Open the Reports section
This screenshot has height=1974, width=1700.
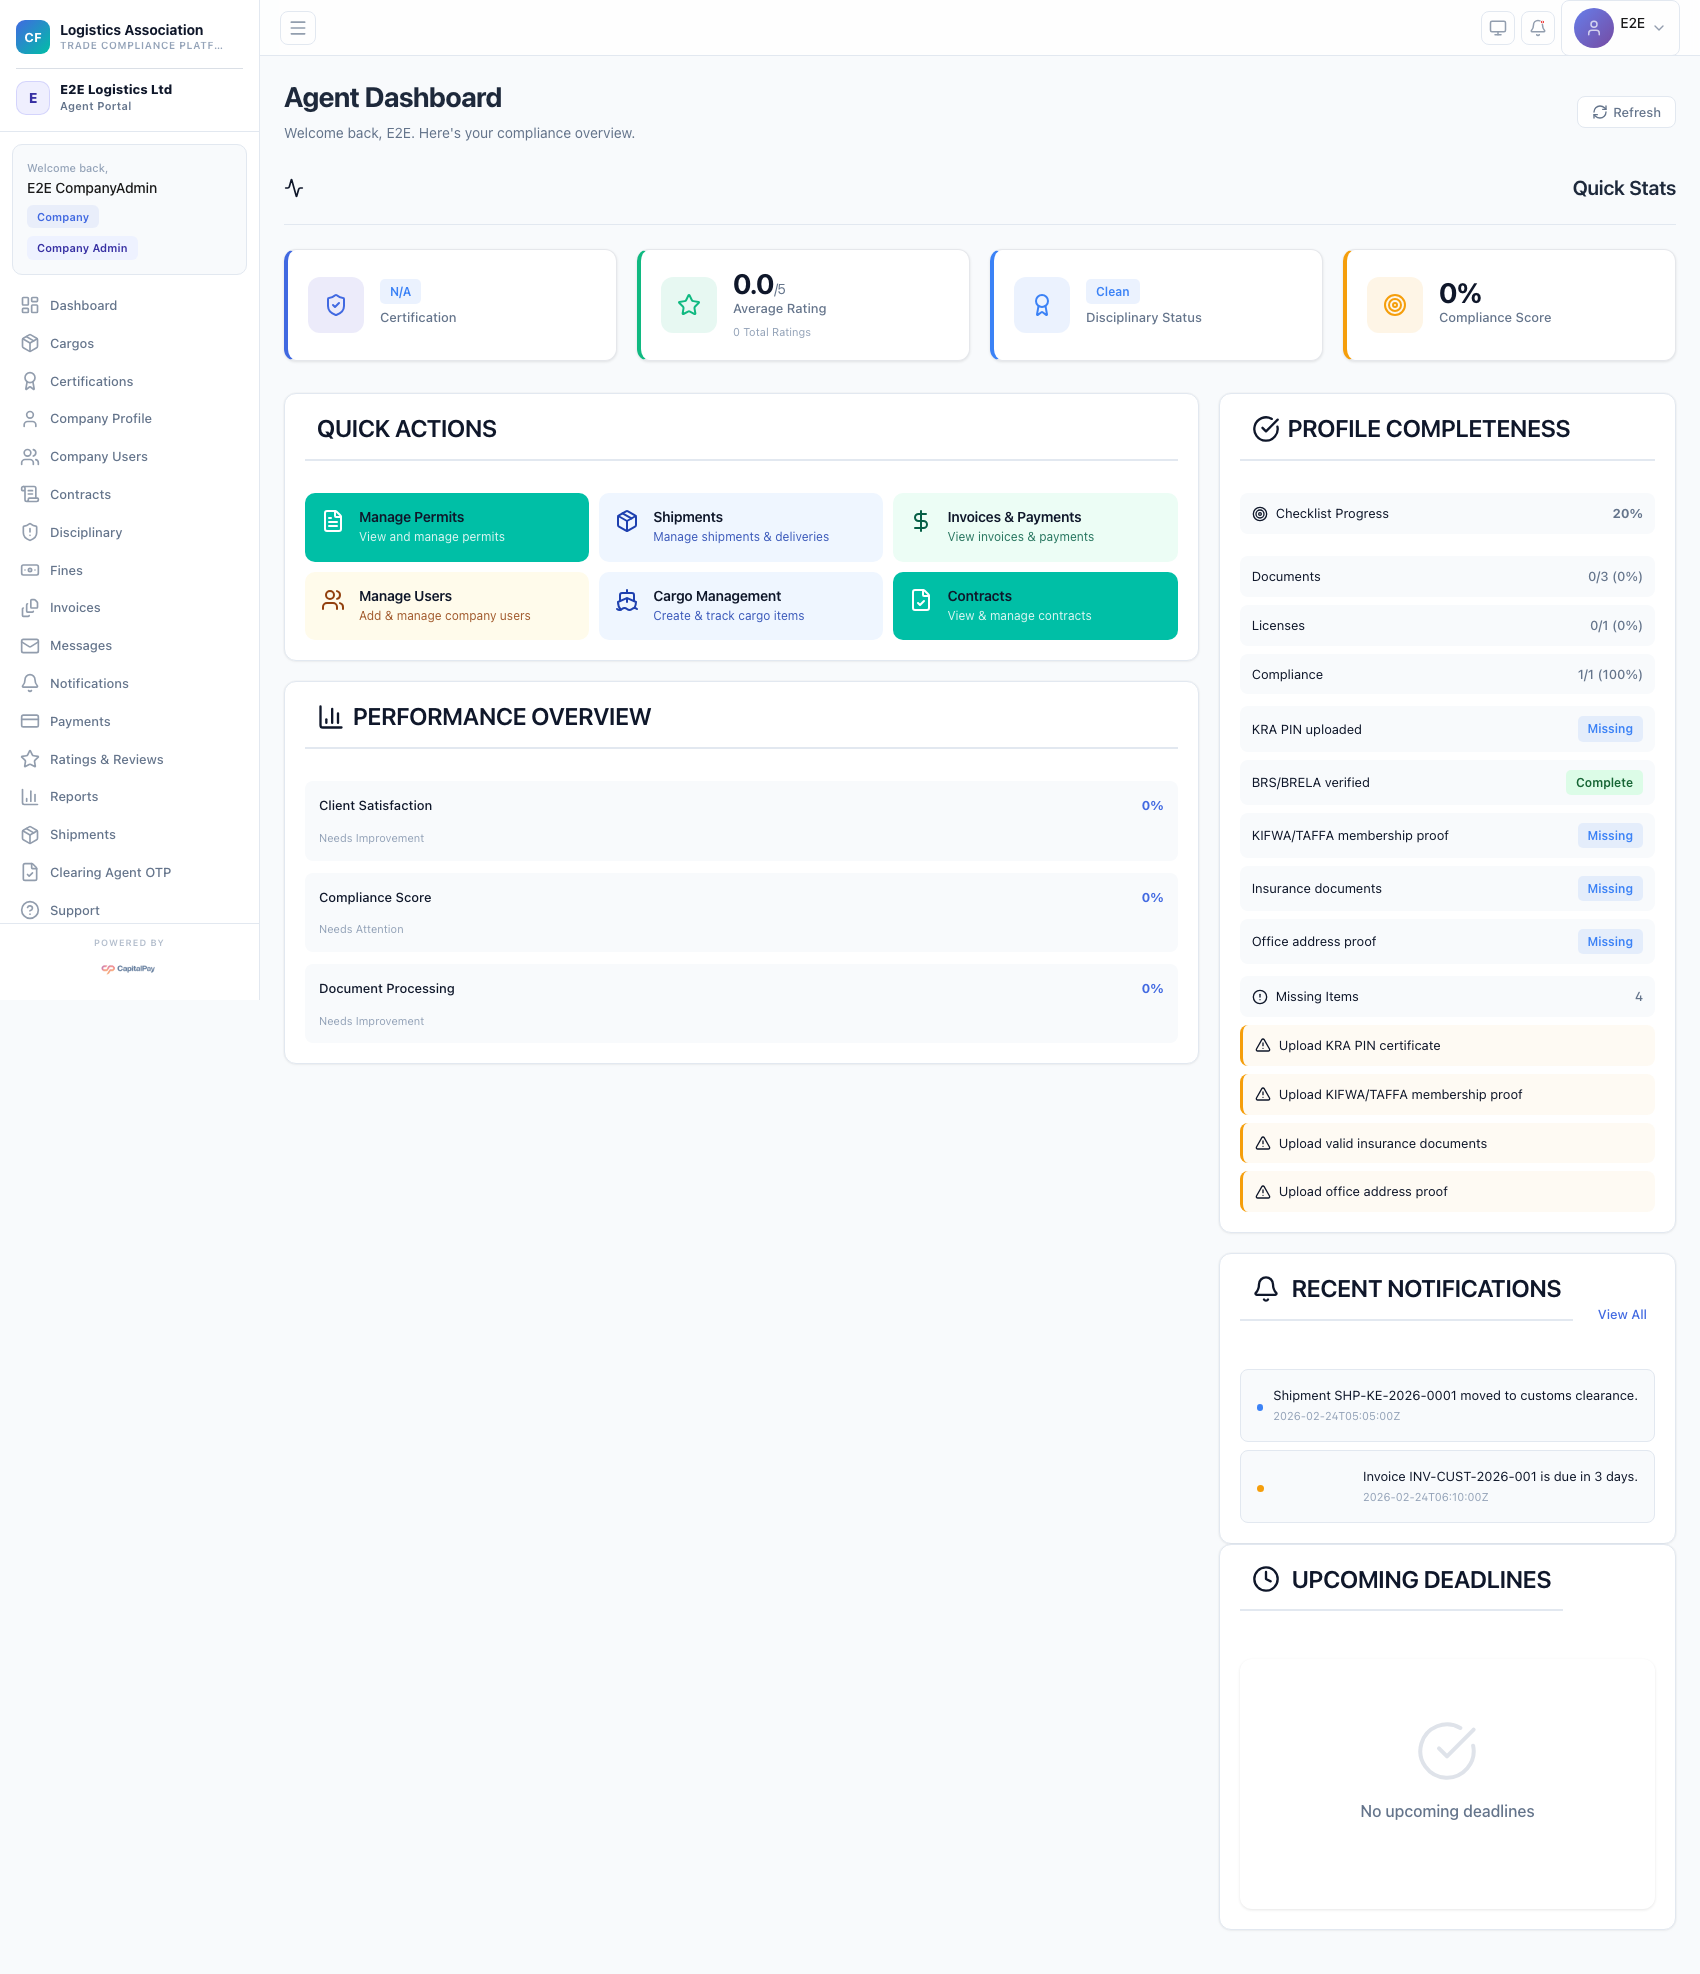[74, 796]
